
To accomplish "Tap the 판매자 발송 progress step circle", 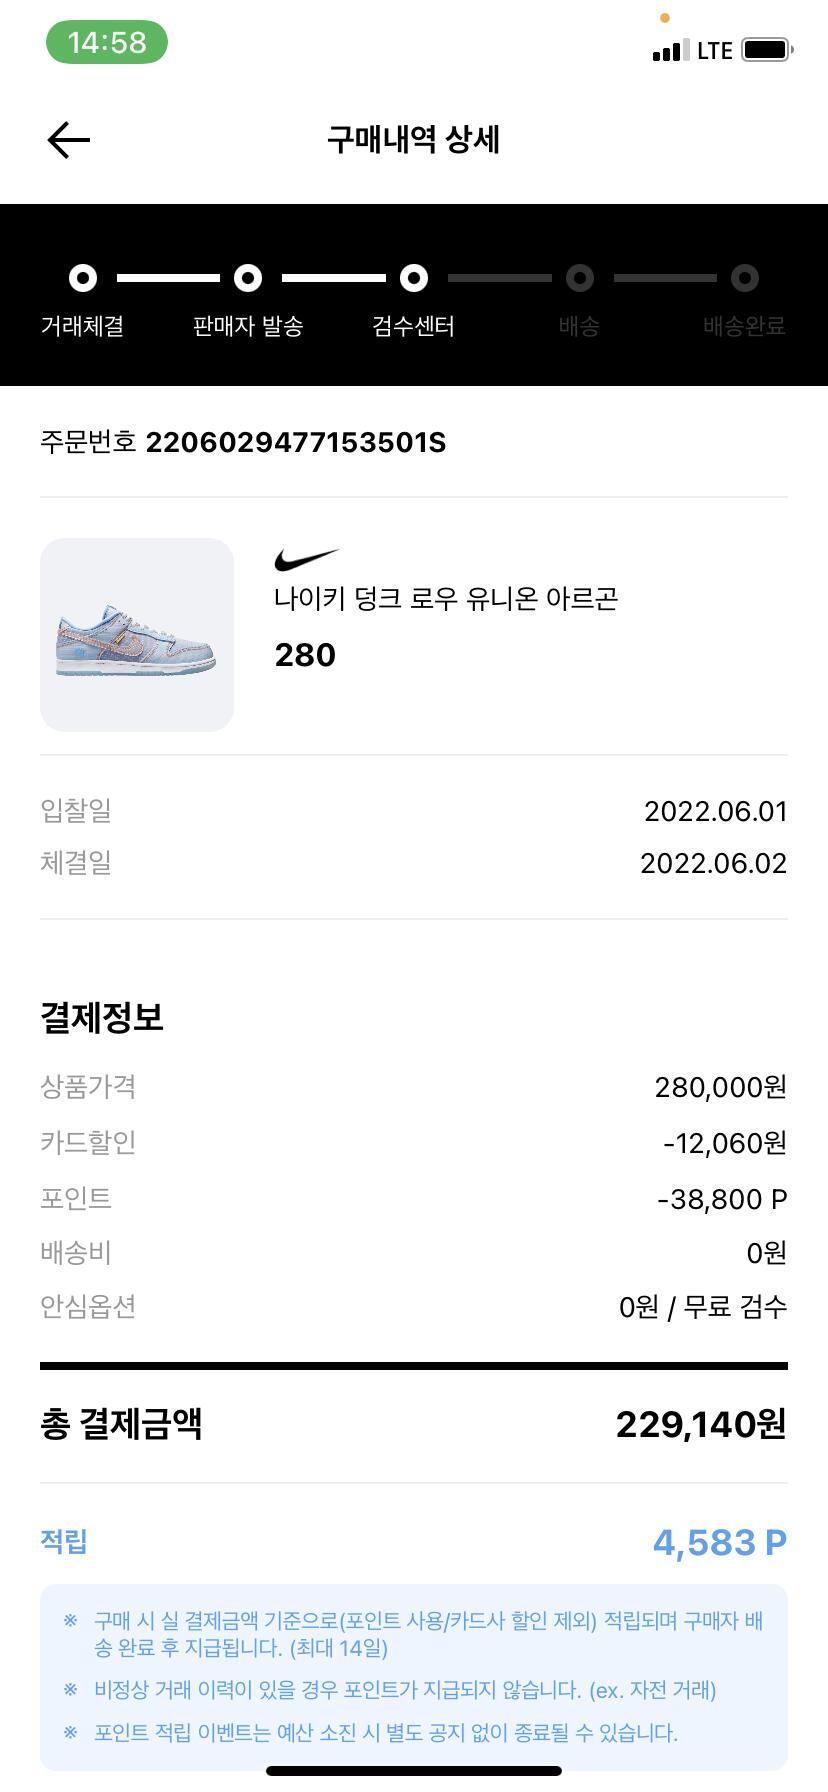I will 248,278.
